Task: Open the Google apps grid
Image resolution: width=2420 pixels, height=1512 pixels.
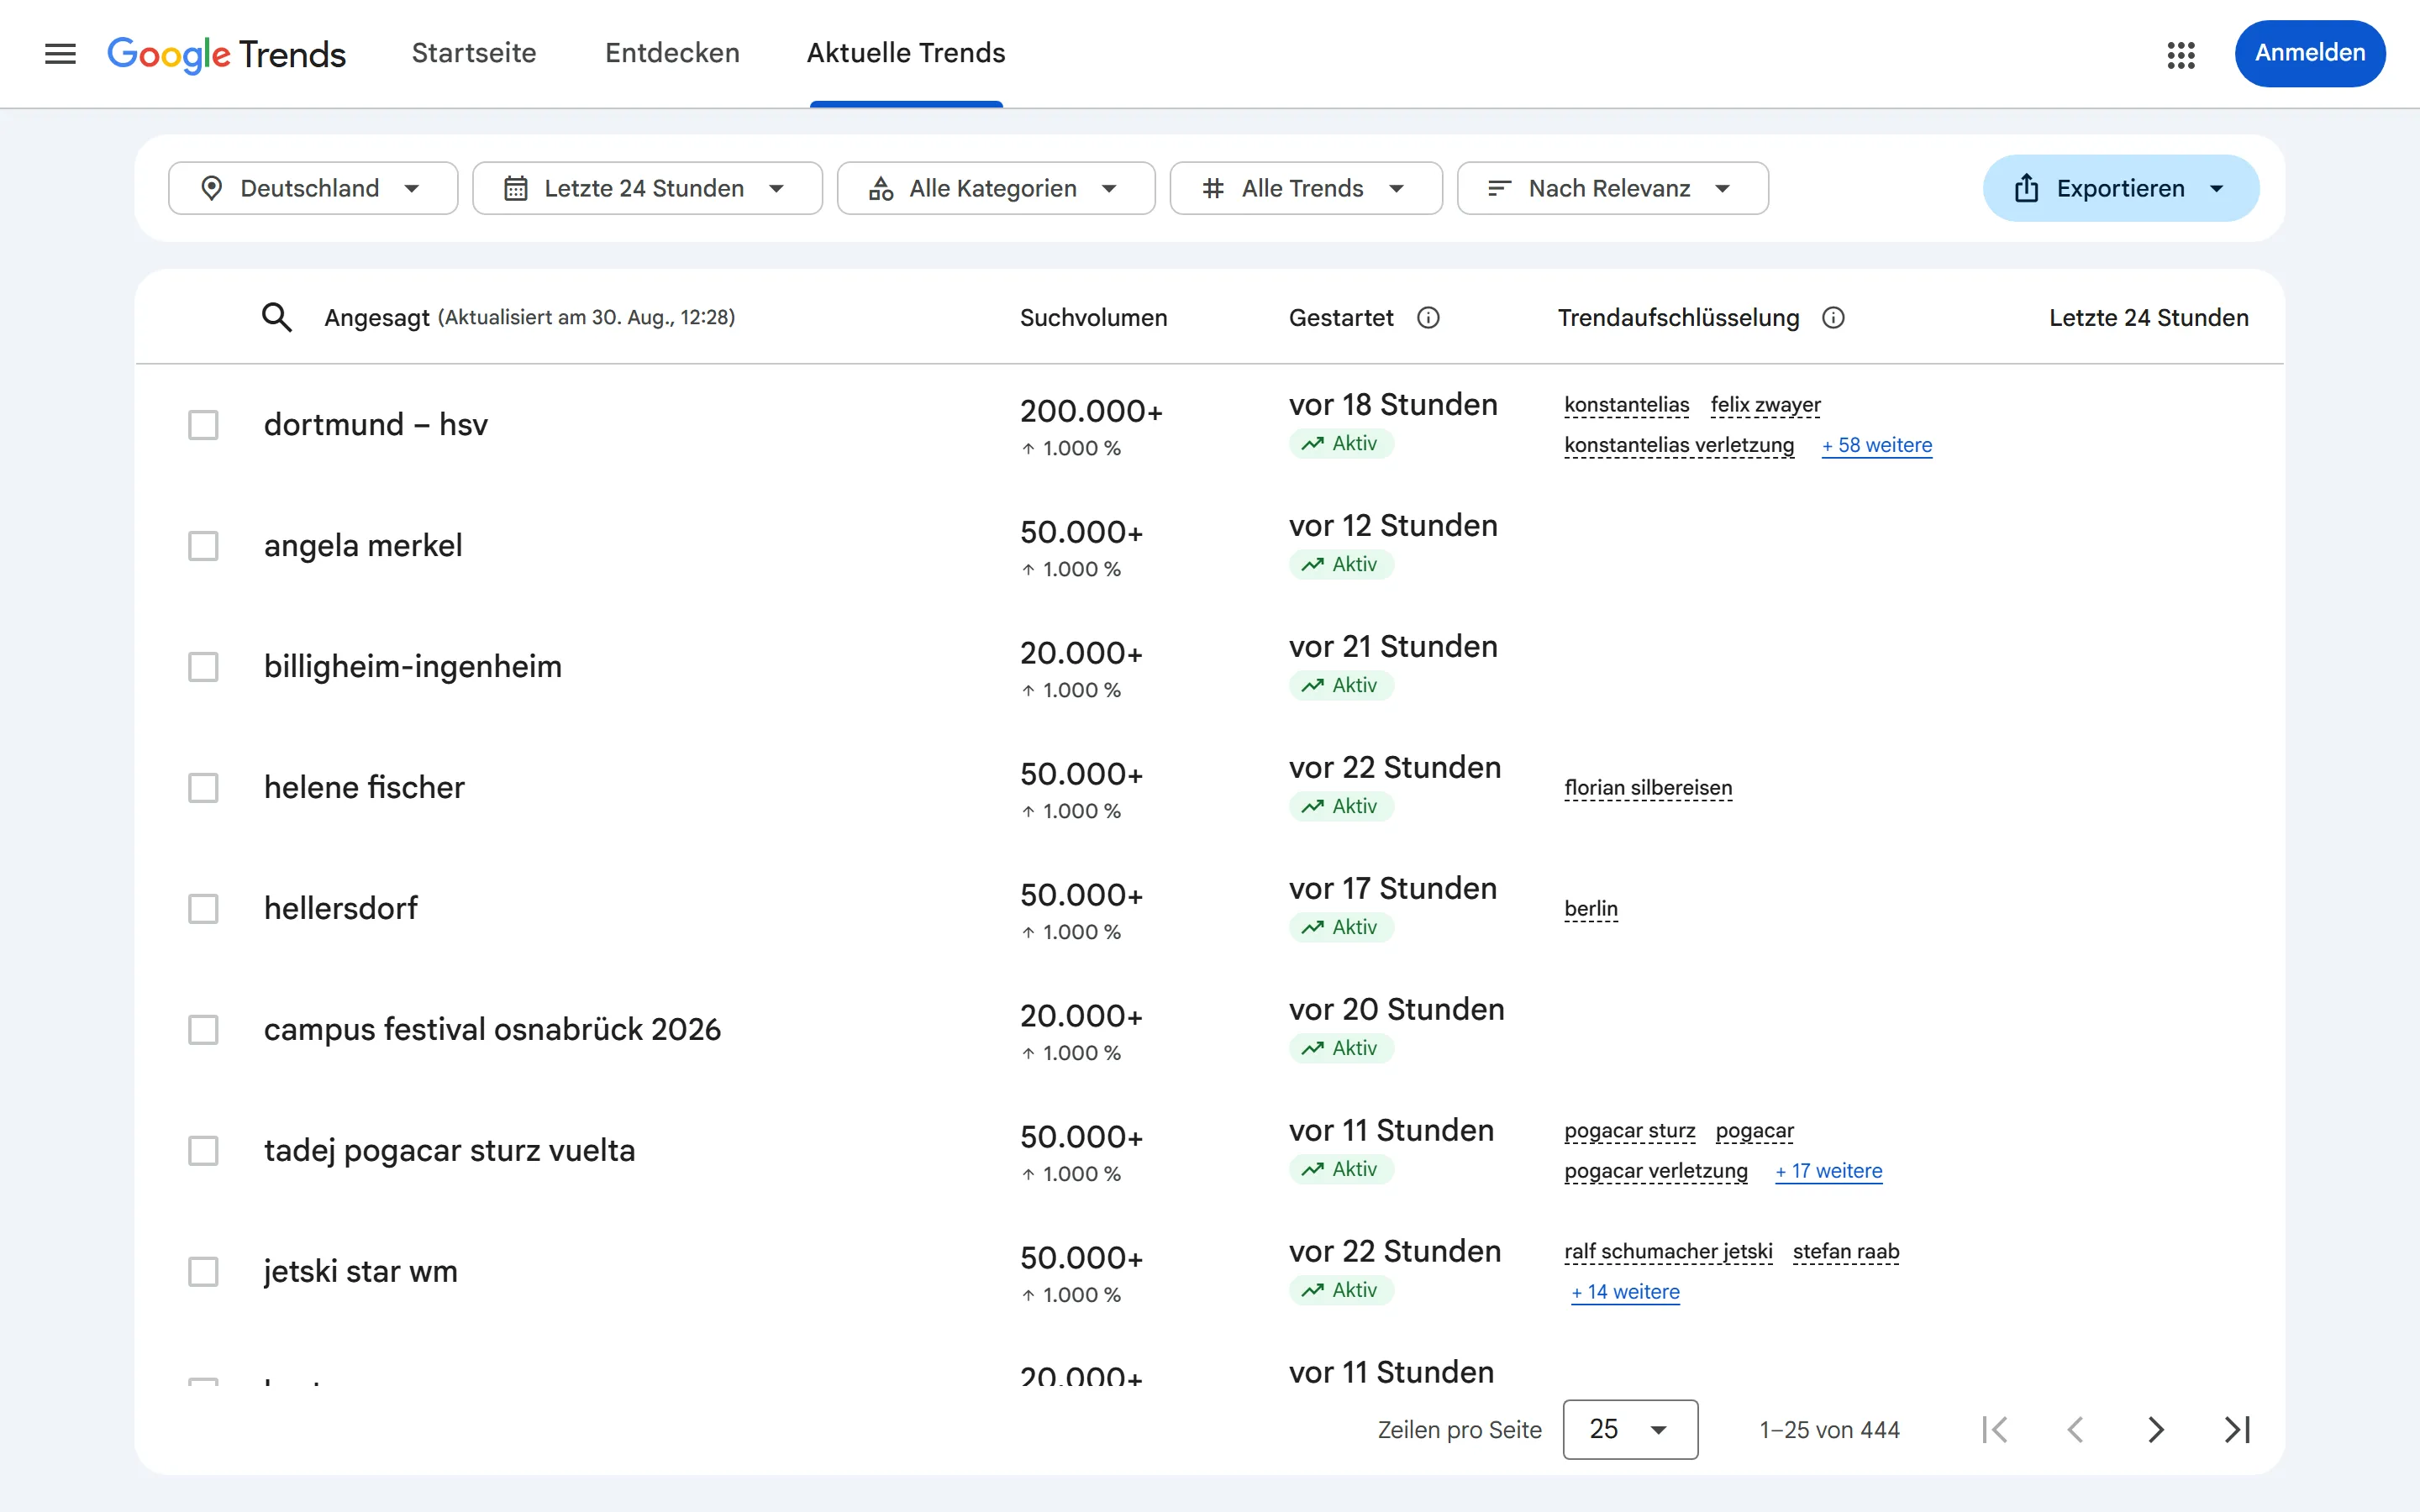Action: 2180,54
